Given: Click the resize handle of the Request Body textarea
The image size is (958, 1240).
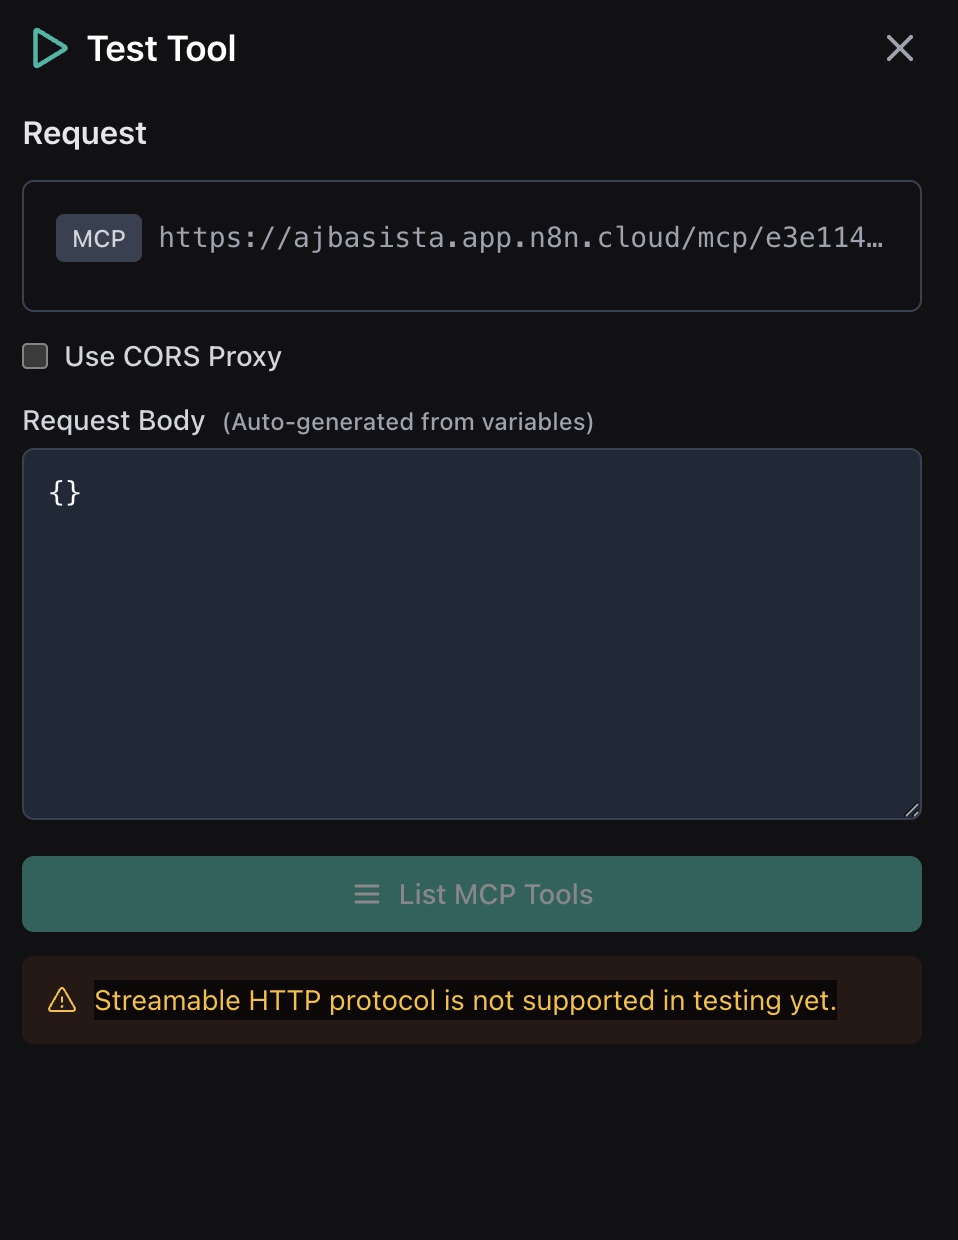Looking at the screenshot, I should [x=911, y=810].
